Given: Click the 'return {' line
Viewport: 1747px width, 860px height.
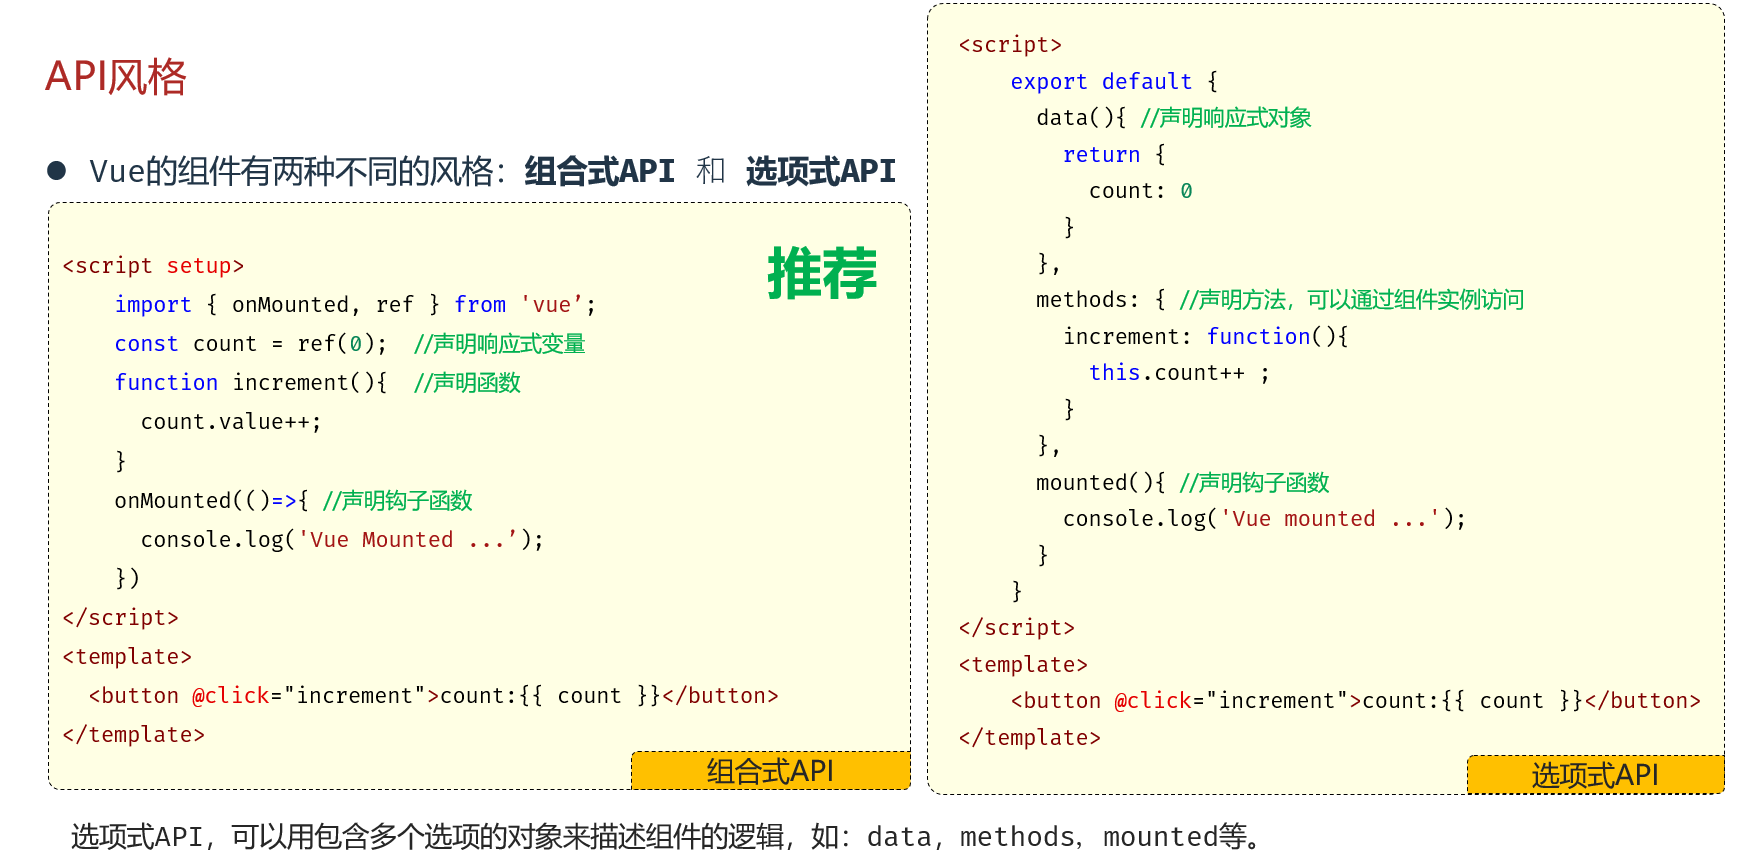Looking at the screenshot, I should [1114, 155].
